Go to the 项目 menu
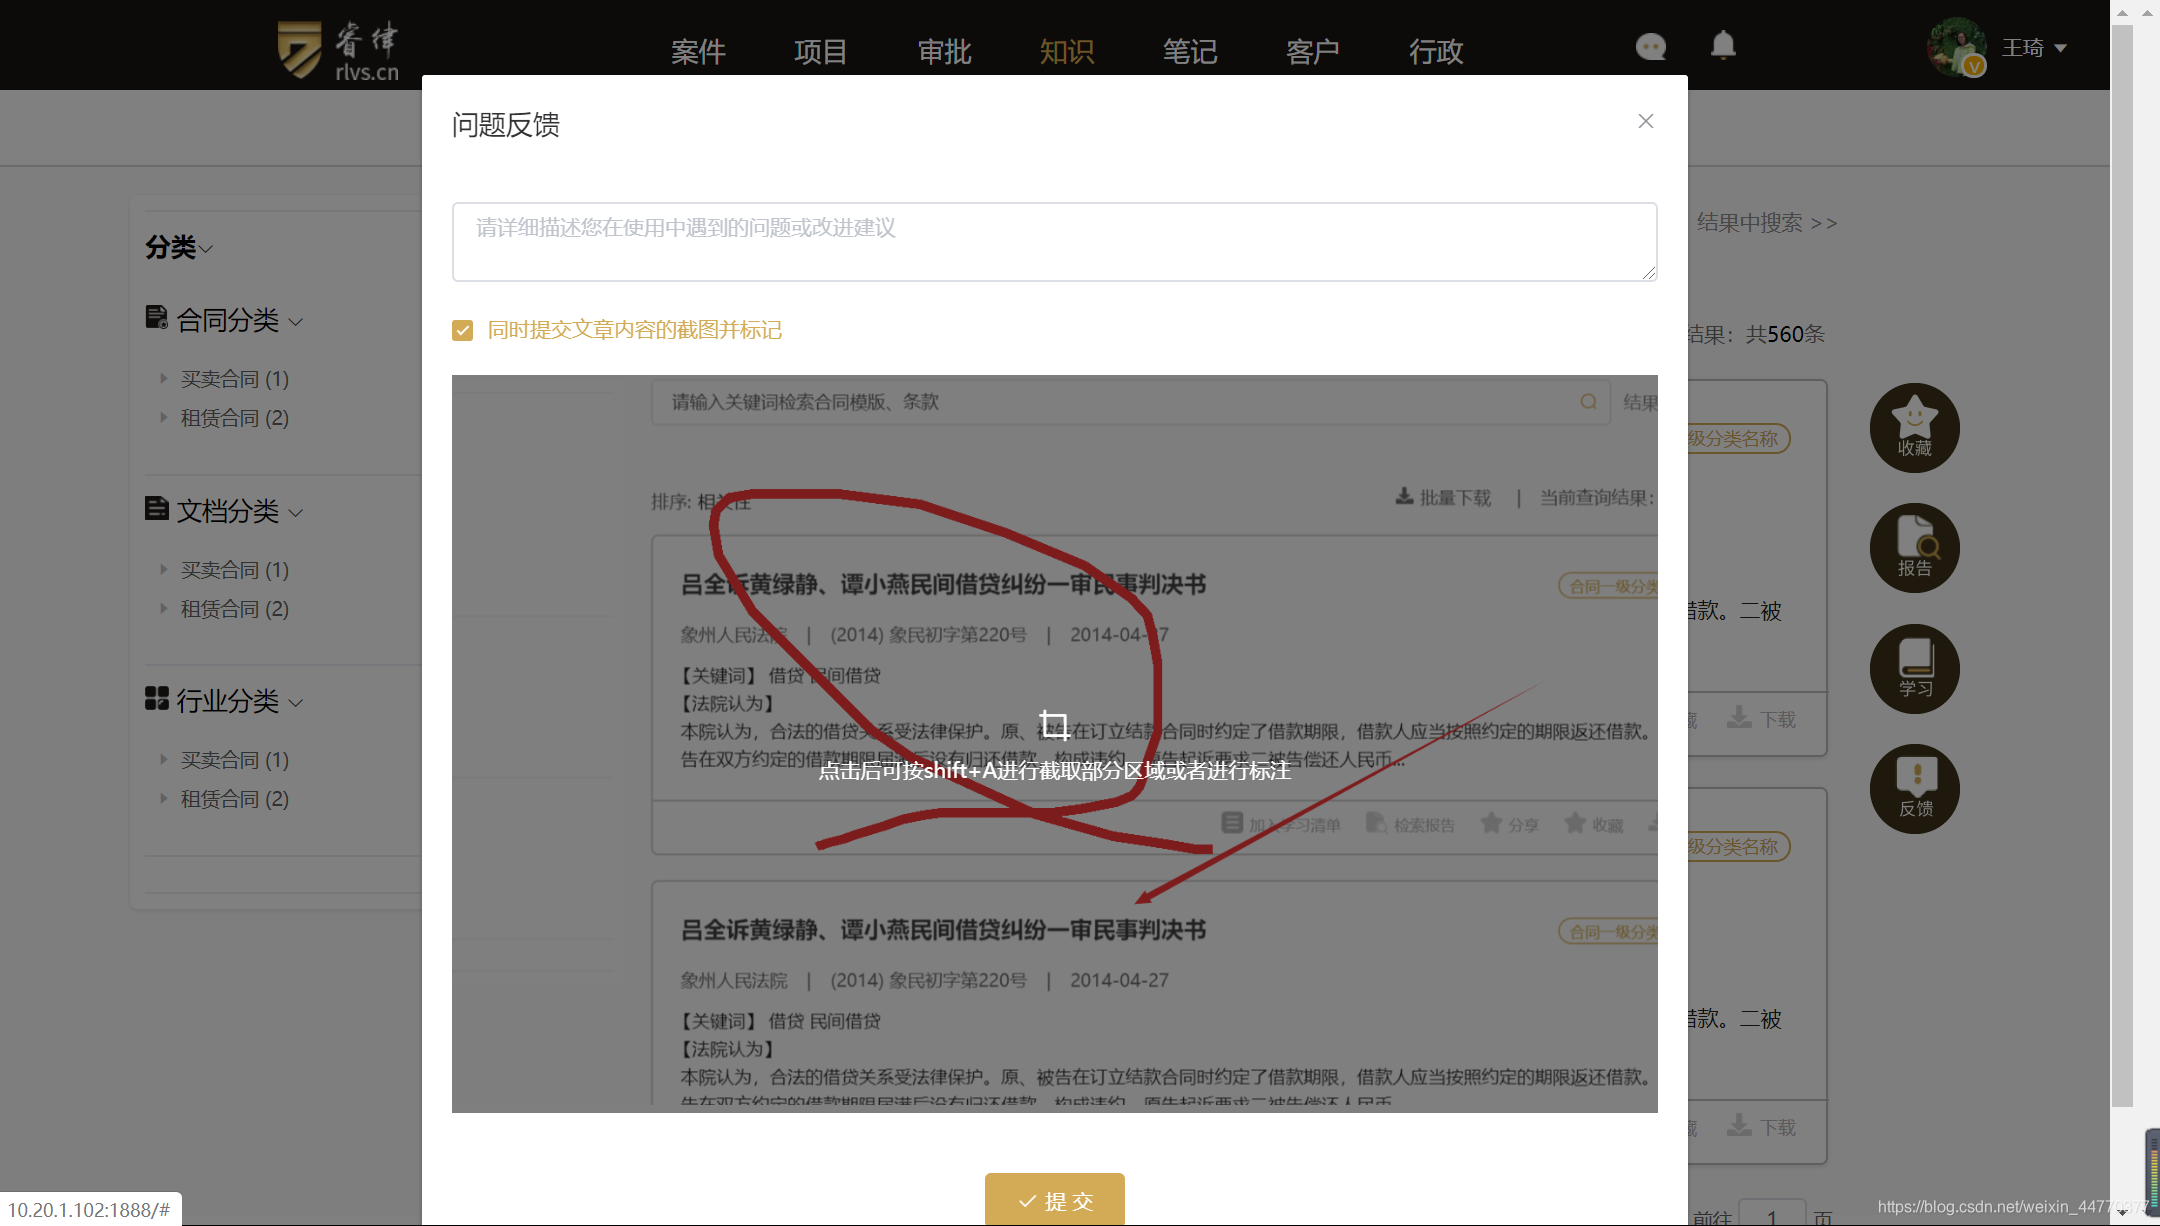 click(821, 52)
